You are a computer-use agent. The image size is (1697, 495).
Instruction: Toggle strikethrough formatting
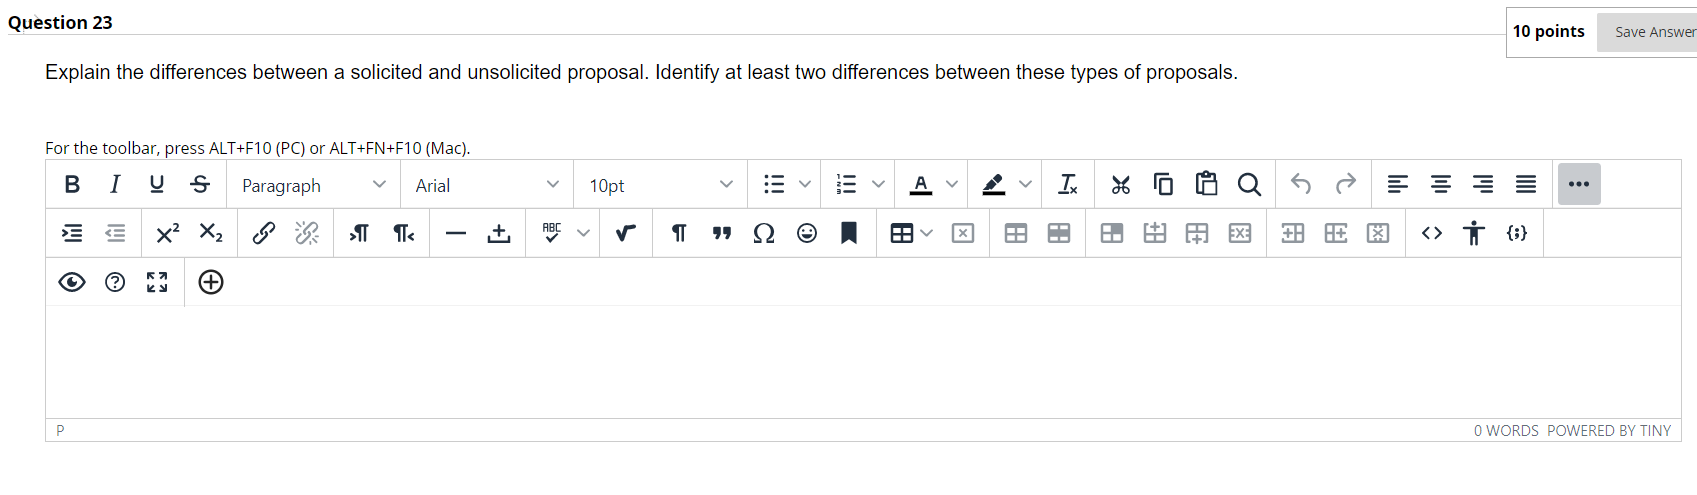coord(200,184)
